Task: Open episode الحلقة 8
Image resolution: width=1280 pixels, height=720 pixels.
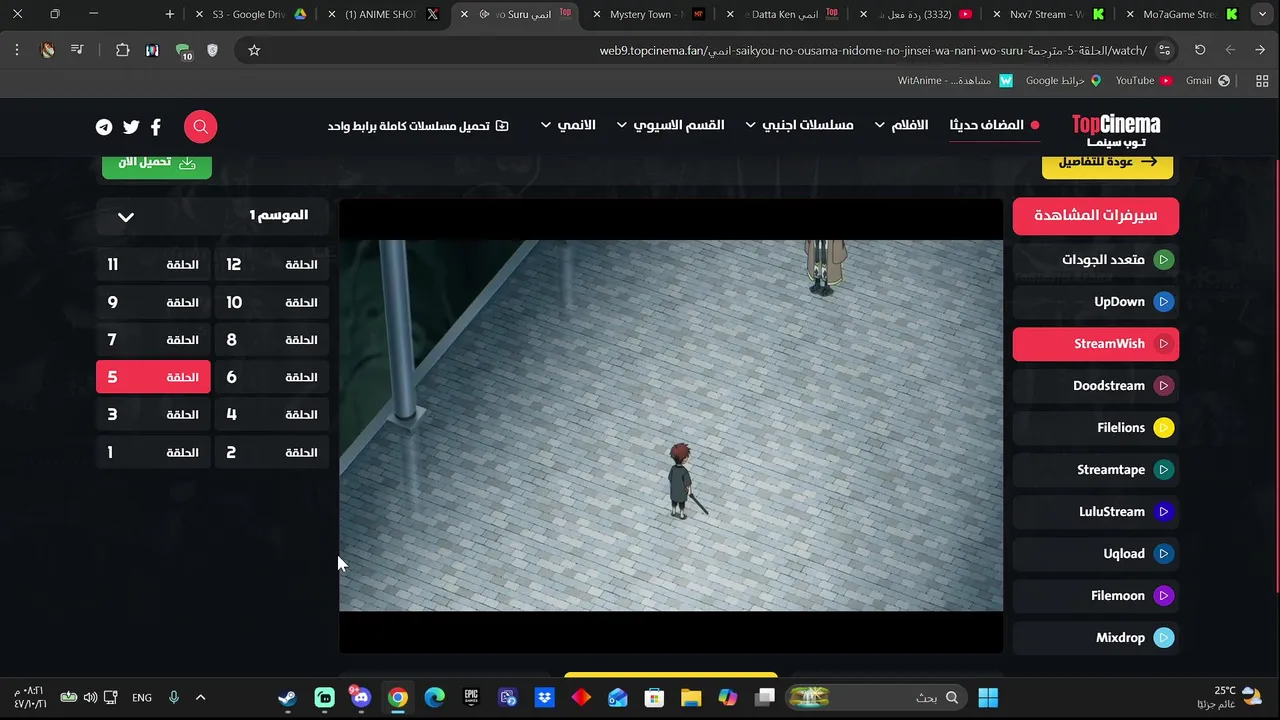Action: click(x=272, y=340)
